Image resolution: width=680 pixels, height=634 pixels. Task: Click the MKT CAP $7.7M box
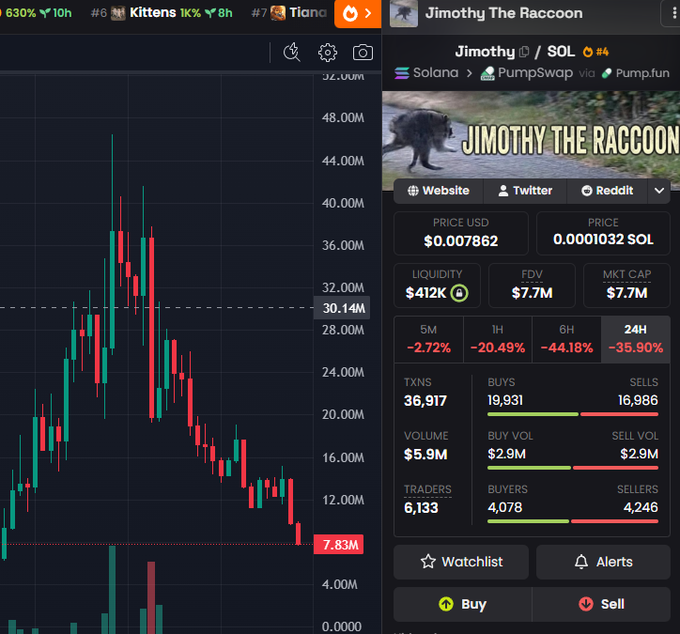click(627, 285)
